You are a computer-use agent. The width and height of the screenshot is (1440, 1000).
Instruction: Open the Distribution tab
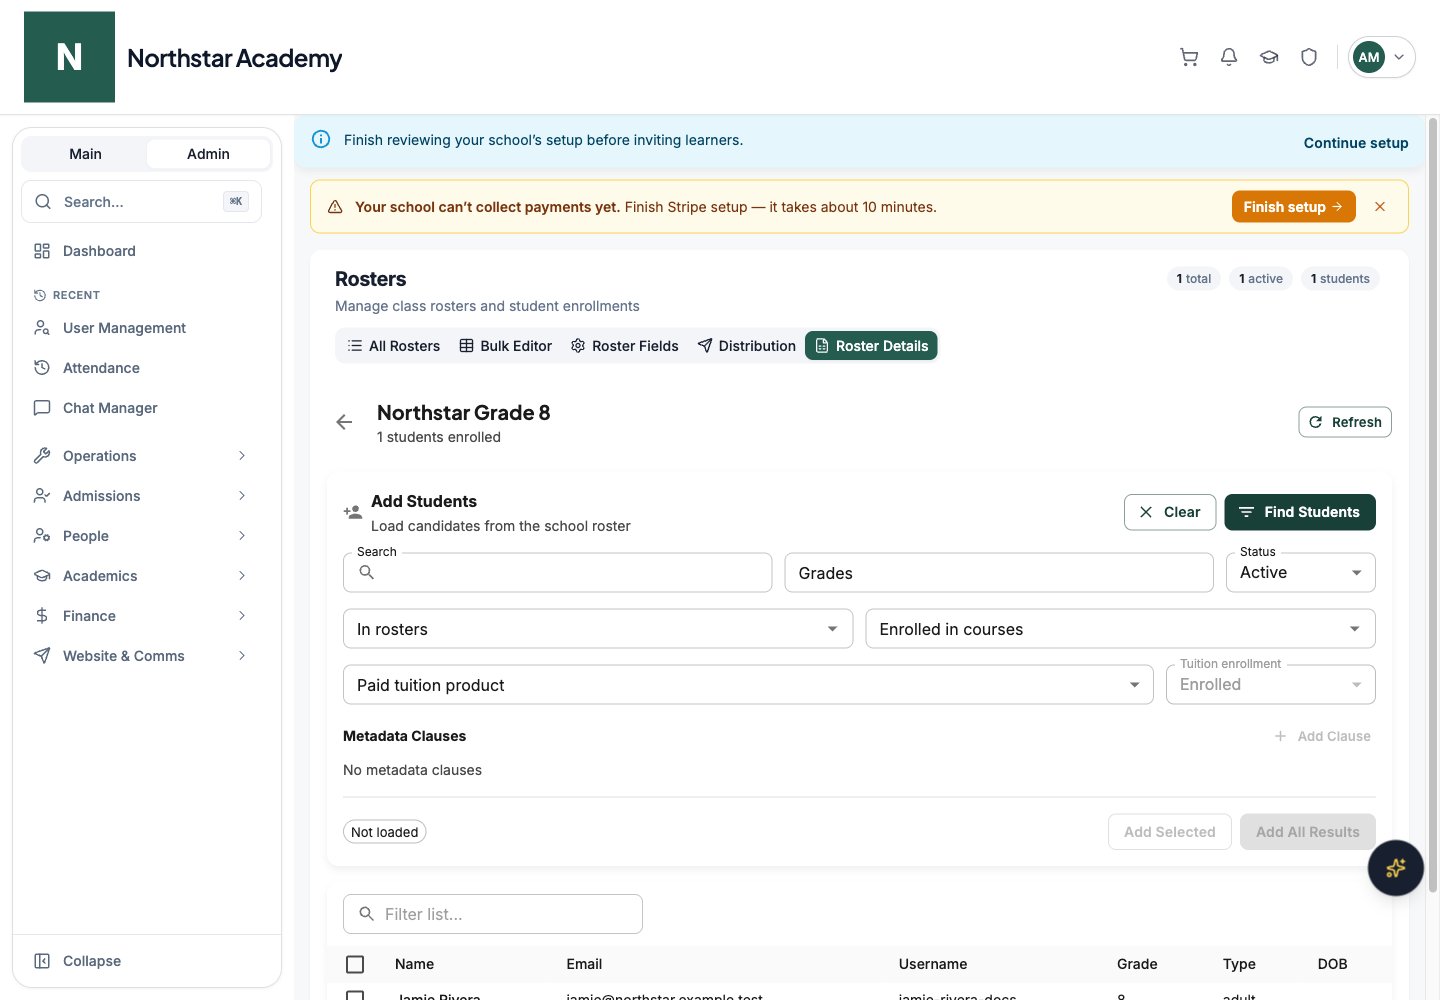(746, 346)
